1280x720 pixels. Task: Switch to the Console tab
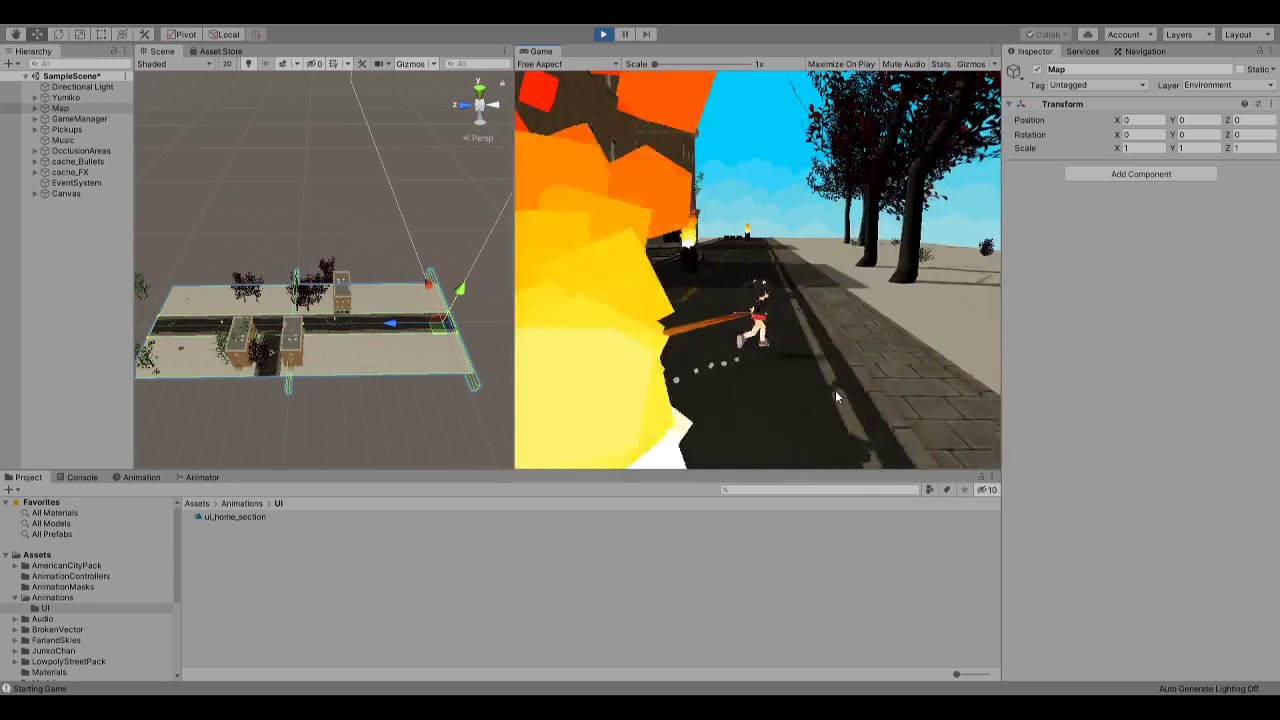click(77, 477)
